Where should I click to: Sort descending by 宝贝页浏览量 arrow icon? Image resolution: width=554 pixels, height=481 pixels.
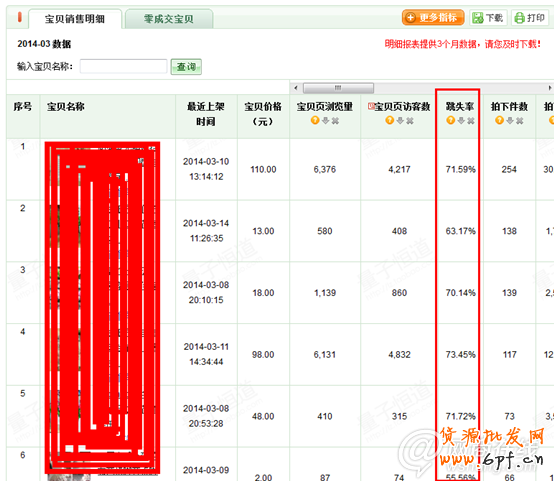pos(325,121)
